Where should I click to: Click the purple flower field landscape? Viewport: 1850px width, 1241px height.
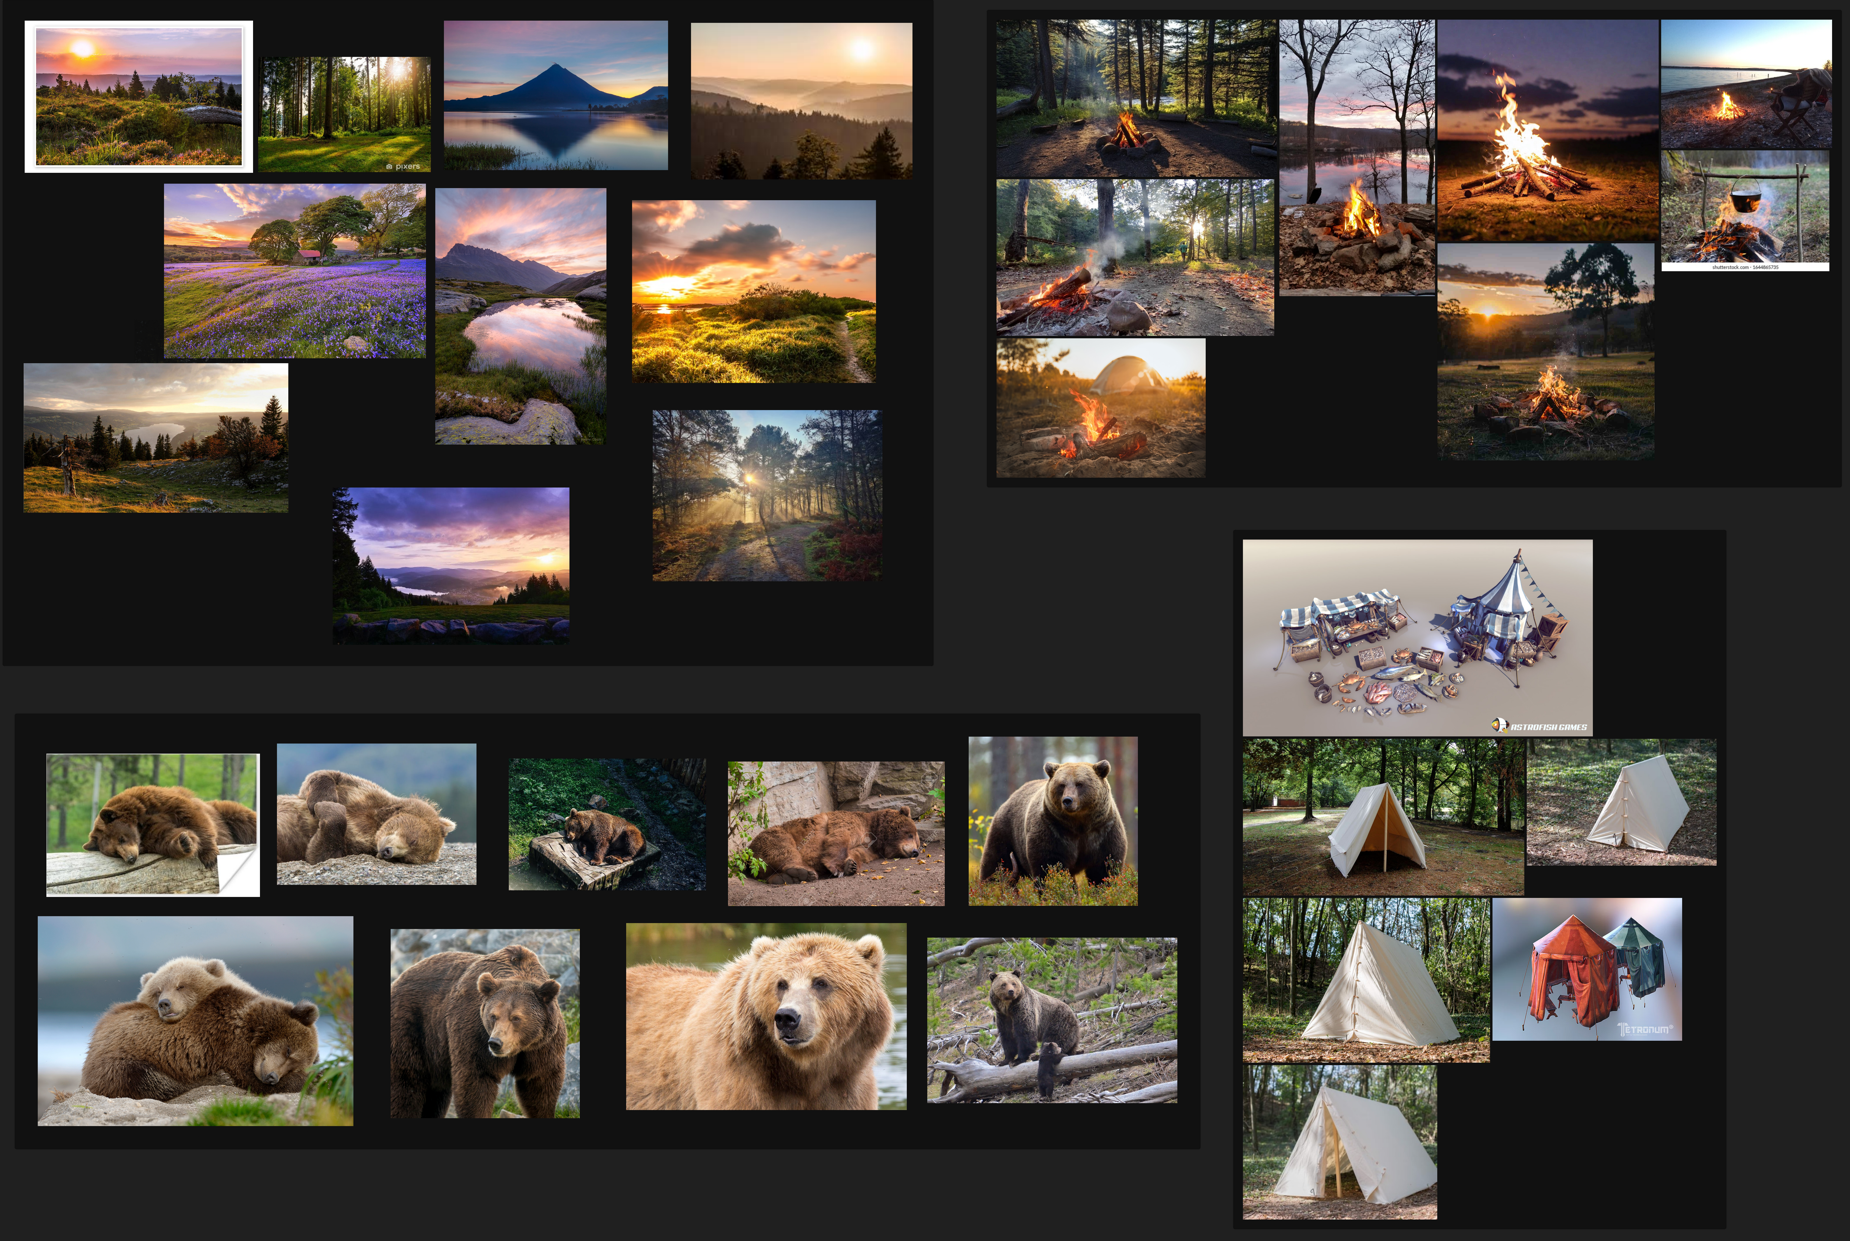point(294,271)
